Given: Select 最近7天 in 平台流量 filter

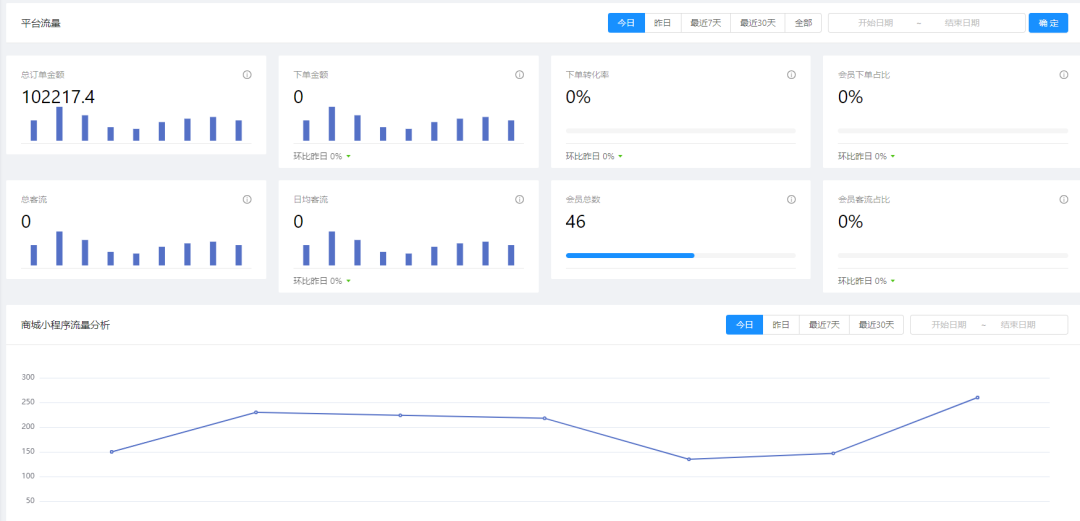Looking at the screenshot, I should point(706,23).
